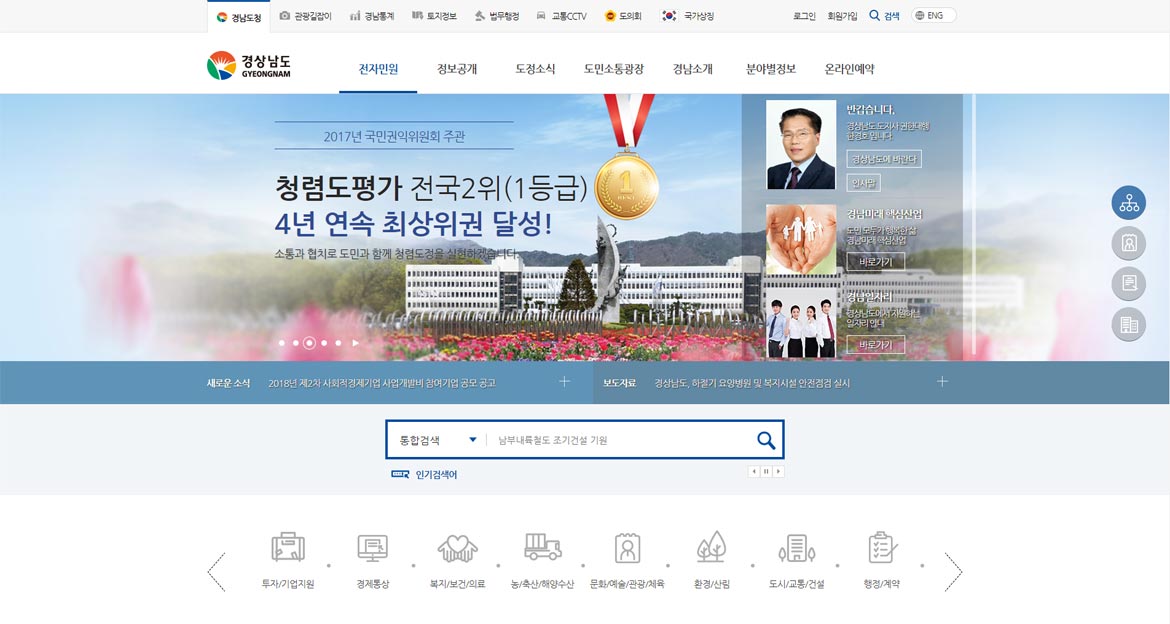Open the 전자민원 menu
This screenshot has height=624, width=1170.
tap(378, 69)
